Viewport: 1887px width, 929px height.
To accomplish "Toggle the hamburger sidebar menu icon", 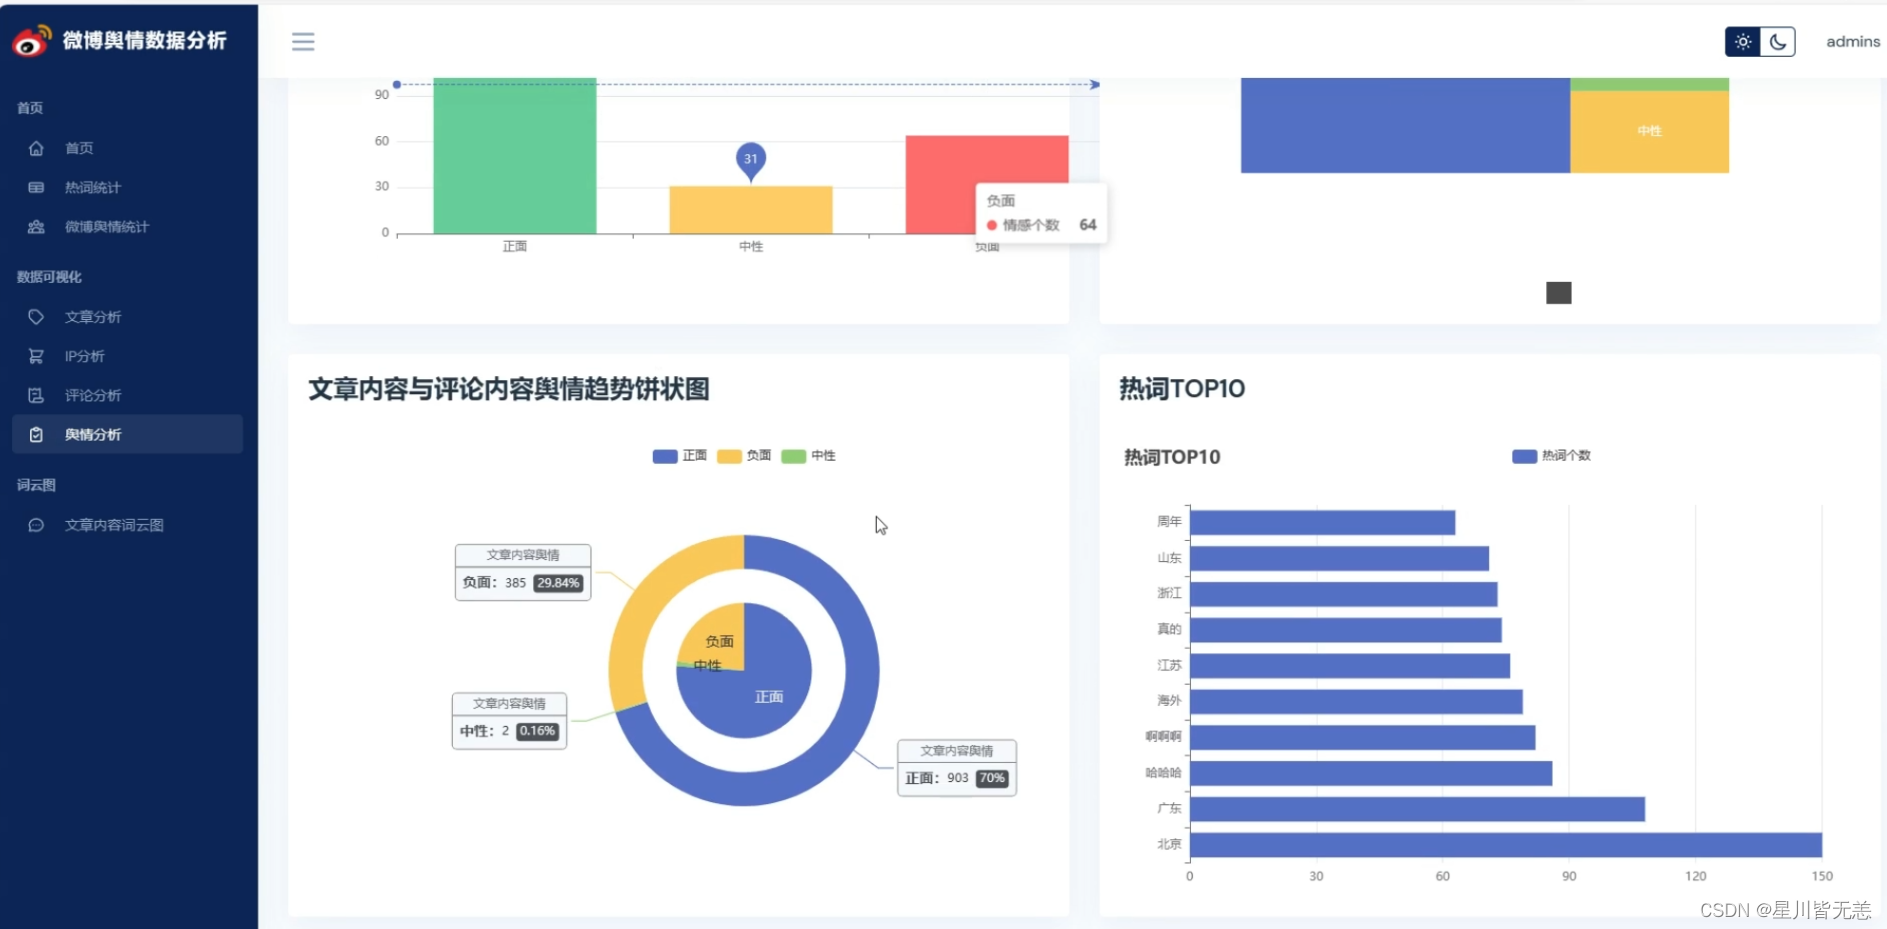I will (303, 41).
